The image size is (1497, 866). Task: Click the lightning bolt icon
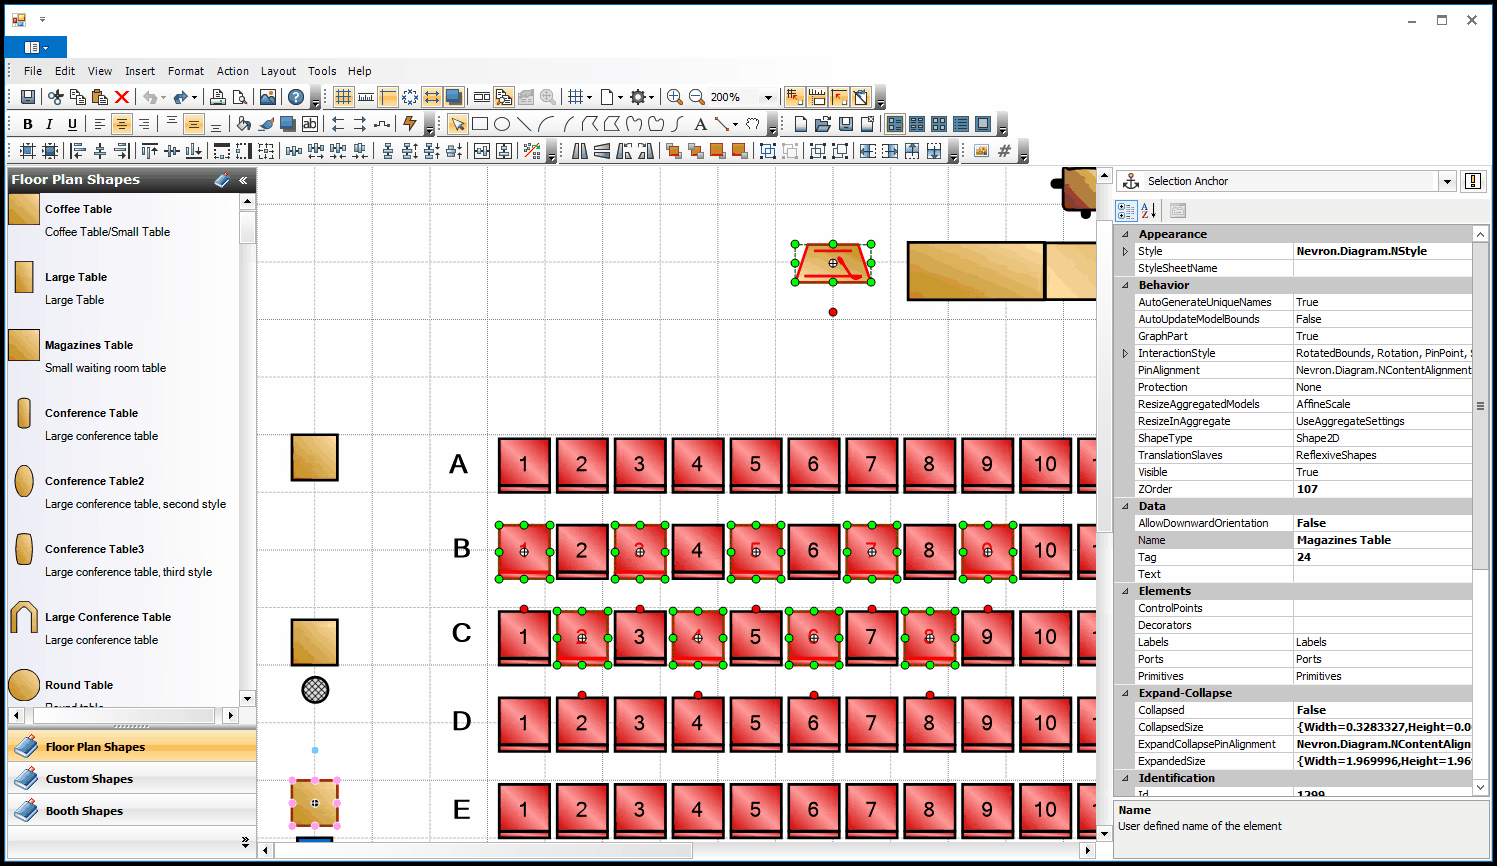[x=409, y=124]
